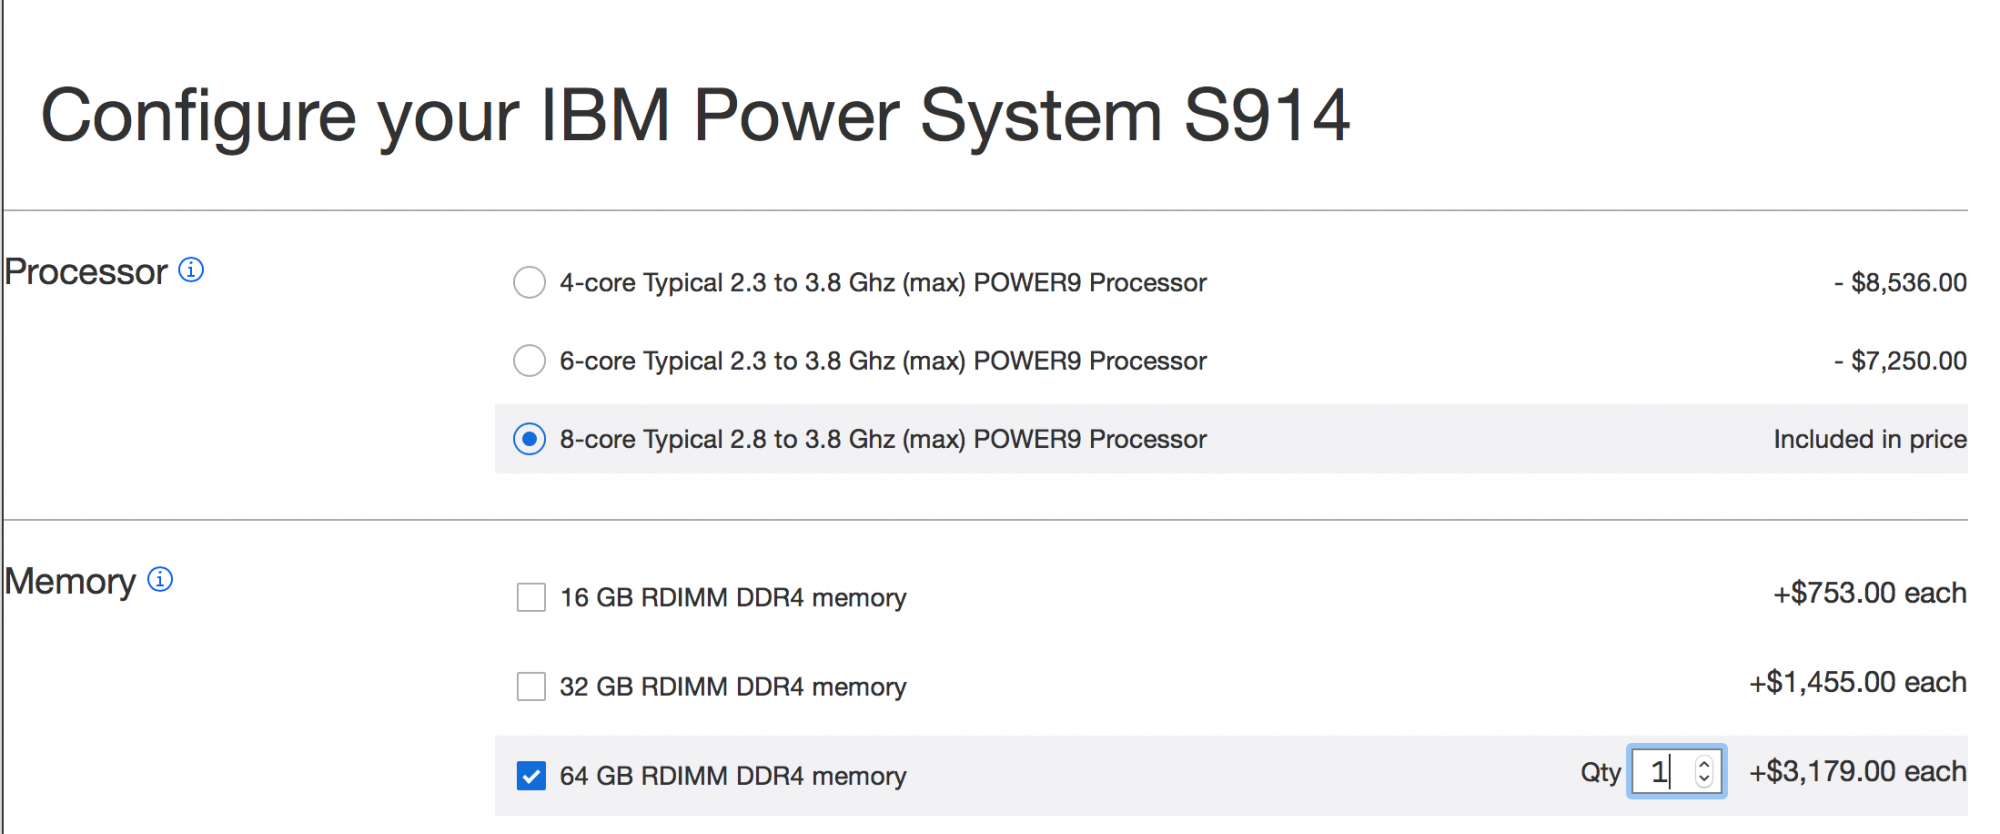Uncheck the 64 GB RDIMM DDR4 memory box
Image resolution: width=2000 pixels, height=834 pixels.
click(531, 775)
